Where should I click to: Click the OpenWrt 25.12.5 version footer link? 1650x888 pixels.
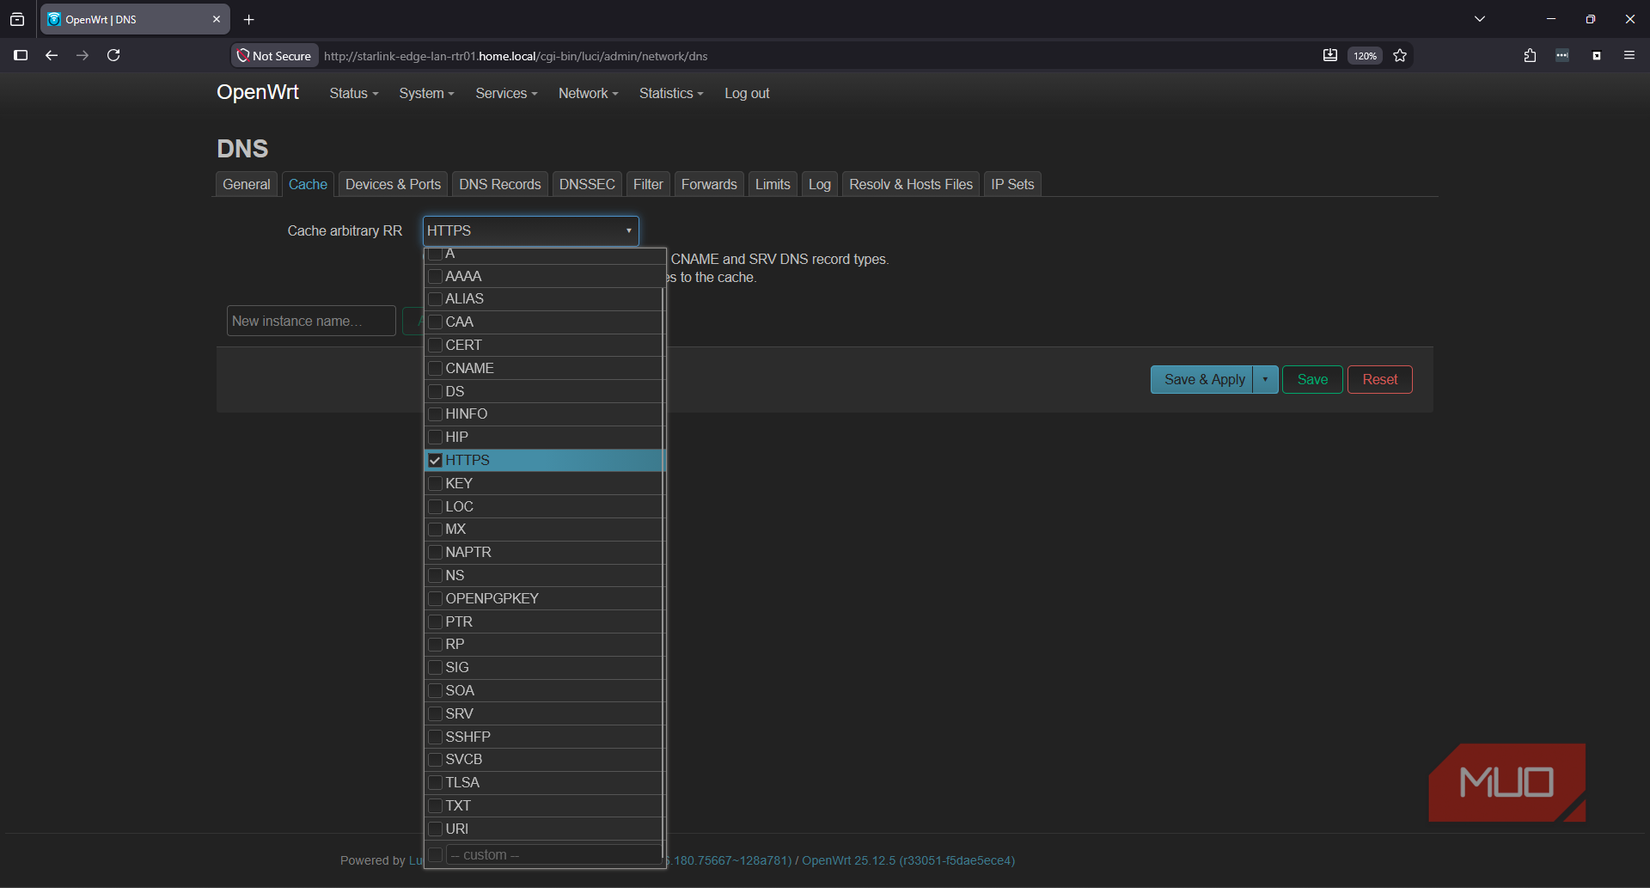pos(908,860)
